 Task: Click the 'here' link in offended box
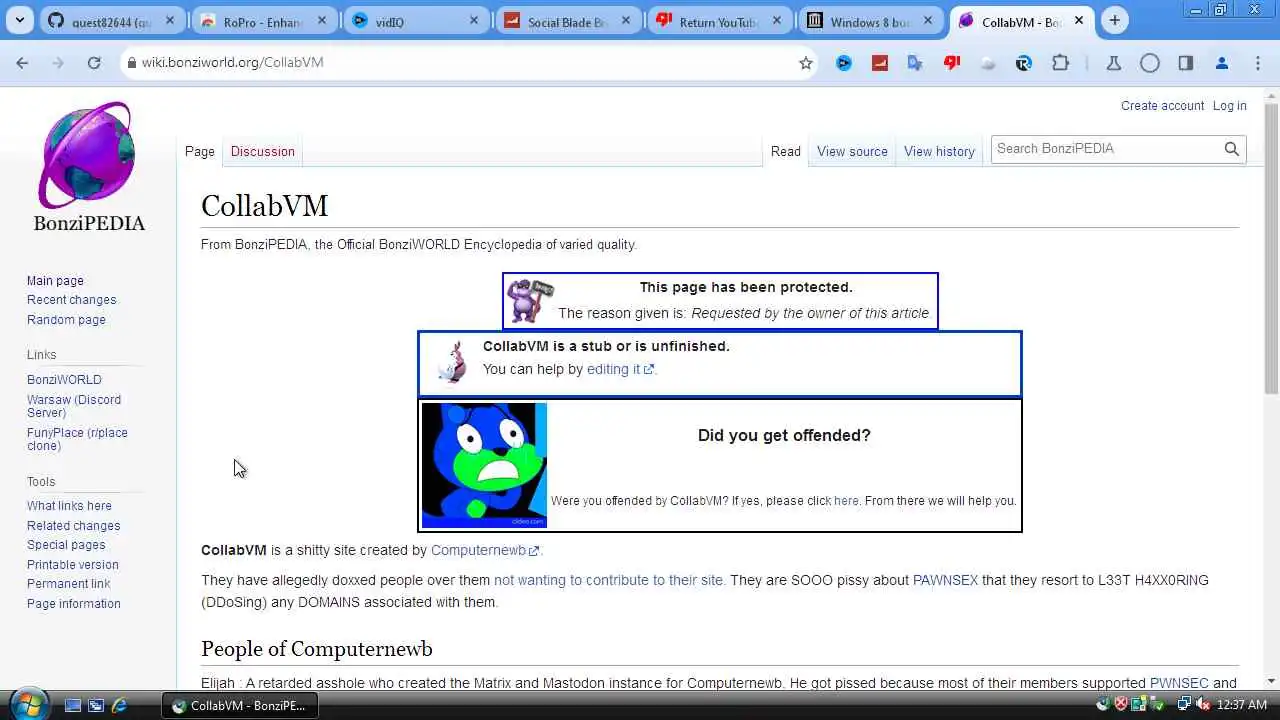pyautogui.click(x=846, y=501)
